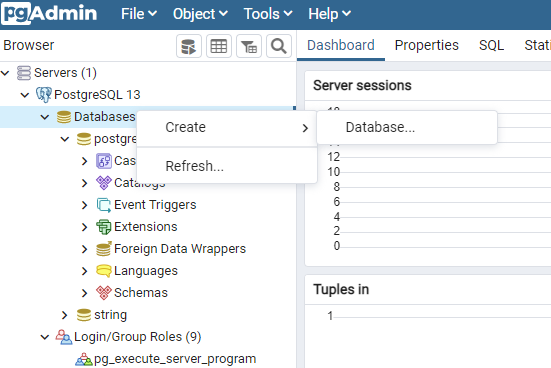Screen dimensions: 551x368
Task: Collapse the Login/Group Roles node
Action: click(45, 337)
